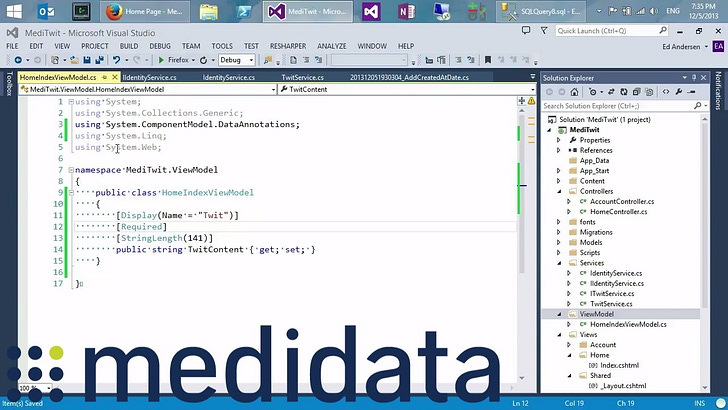Click the Ed Andersen account name
Screen dimensions: 728x410
pyautogui.click(x=681, y=46)
